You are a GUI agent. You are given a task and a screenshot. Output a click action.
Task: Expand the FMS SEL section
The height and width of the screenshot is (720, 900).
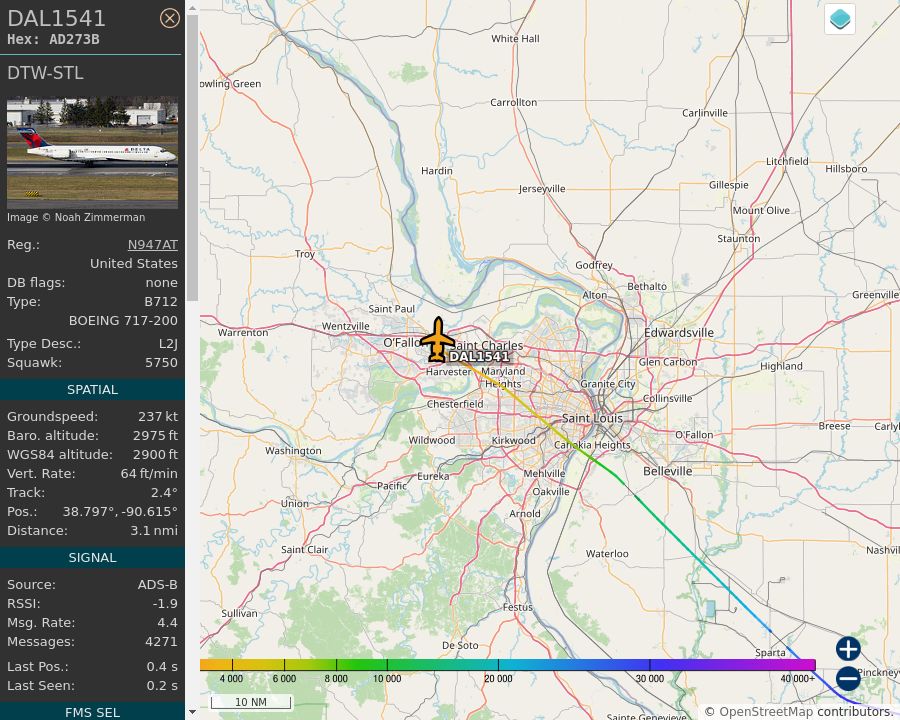coord(92,712)
